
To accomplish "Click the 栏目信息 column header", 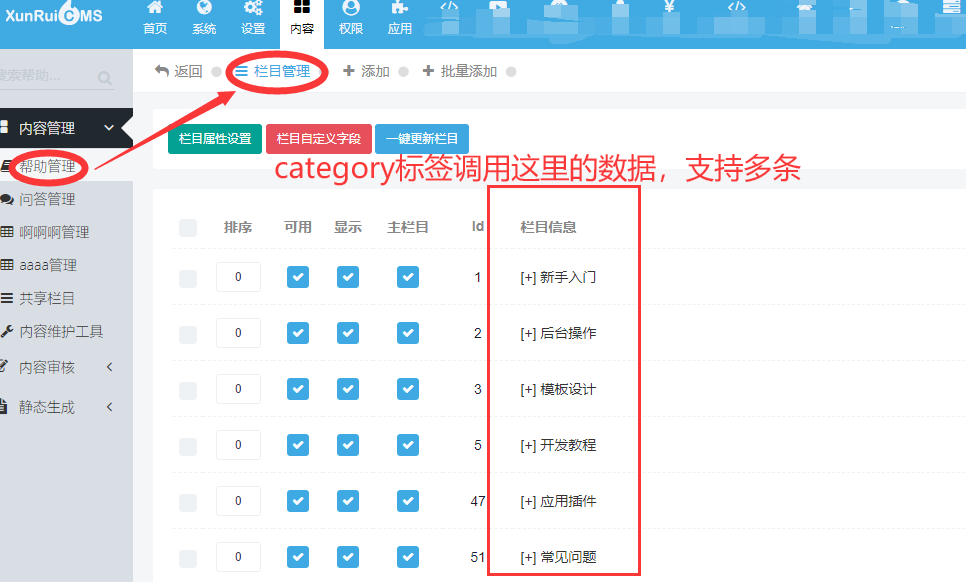I will click(548, 227).
